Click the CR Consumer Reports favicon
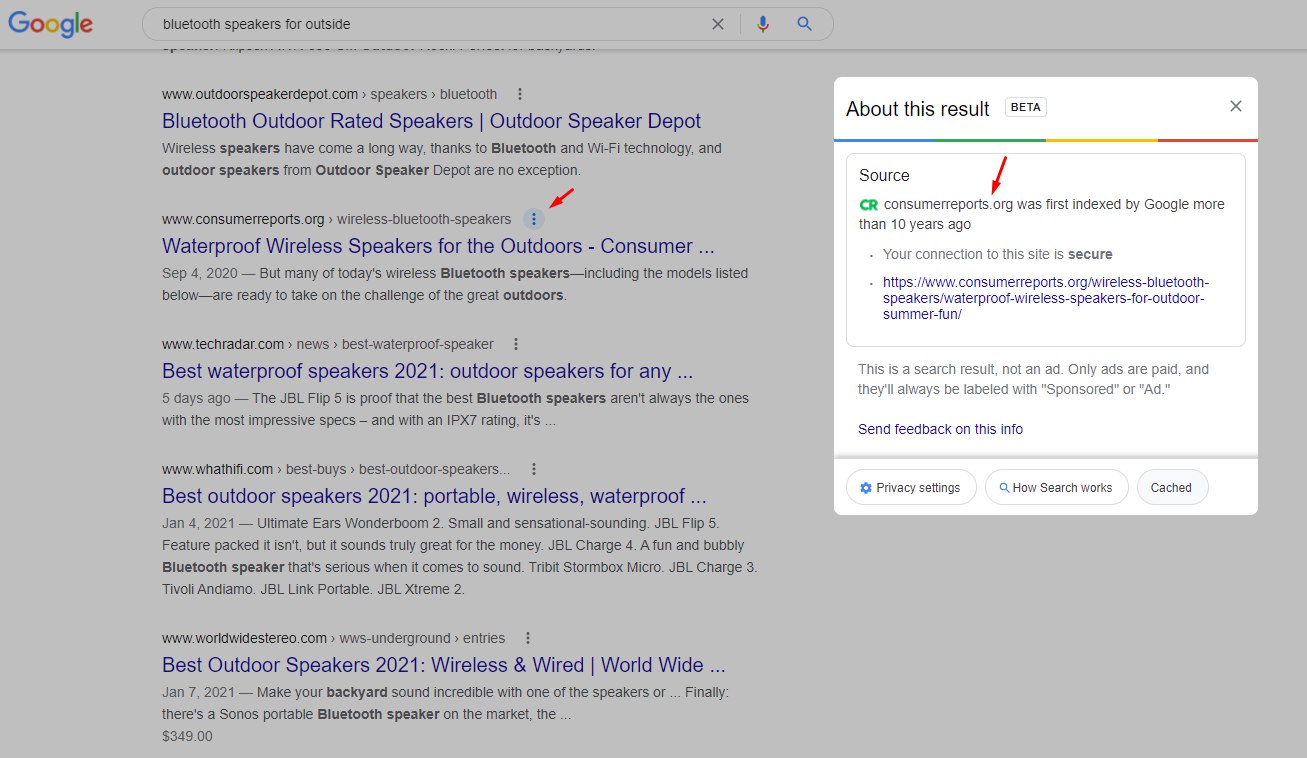The image size is (1307, 758). [x=869, y=204]
